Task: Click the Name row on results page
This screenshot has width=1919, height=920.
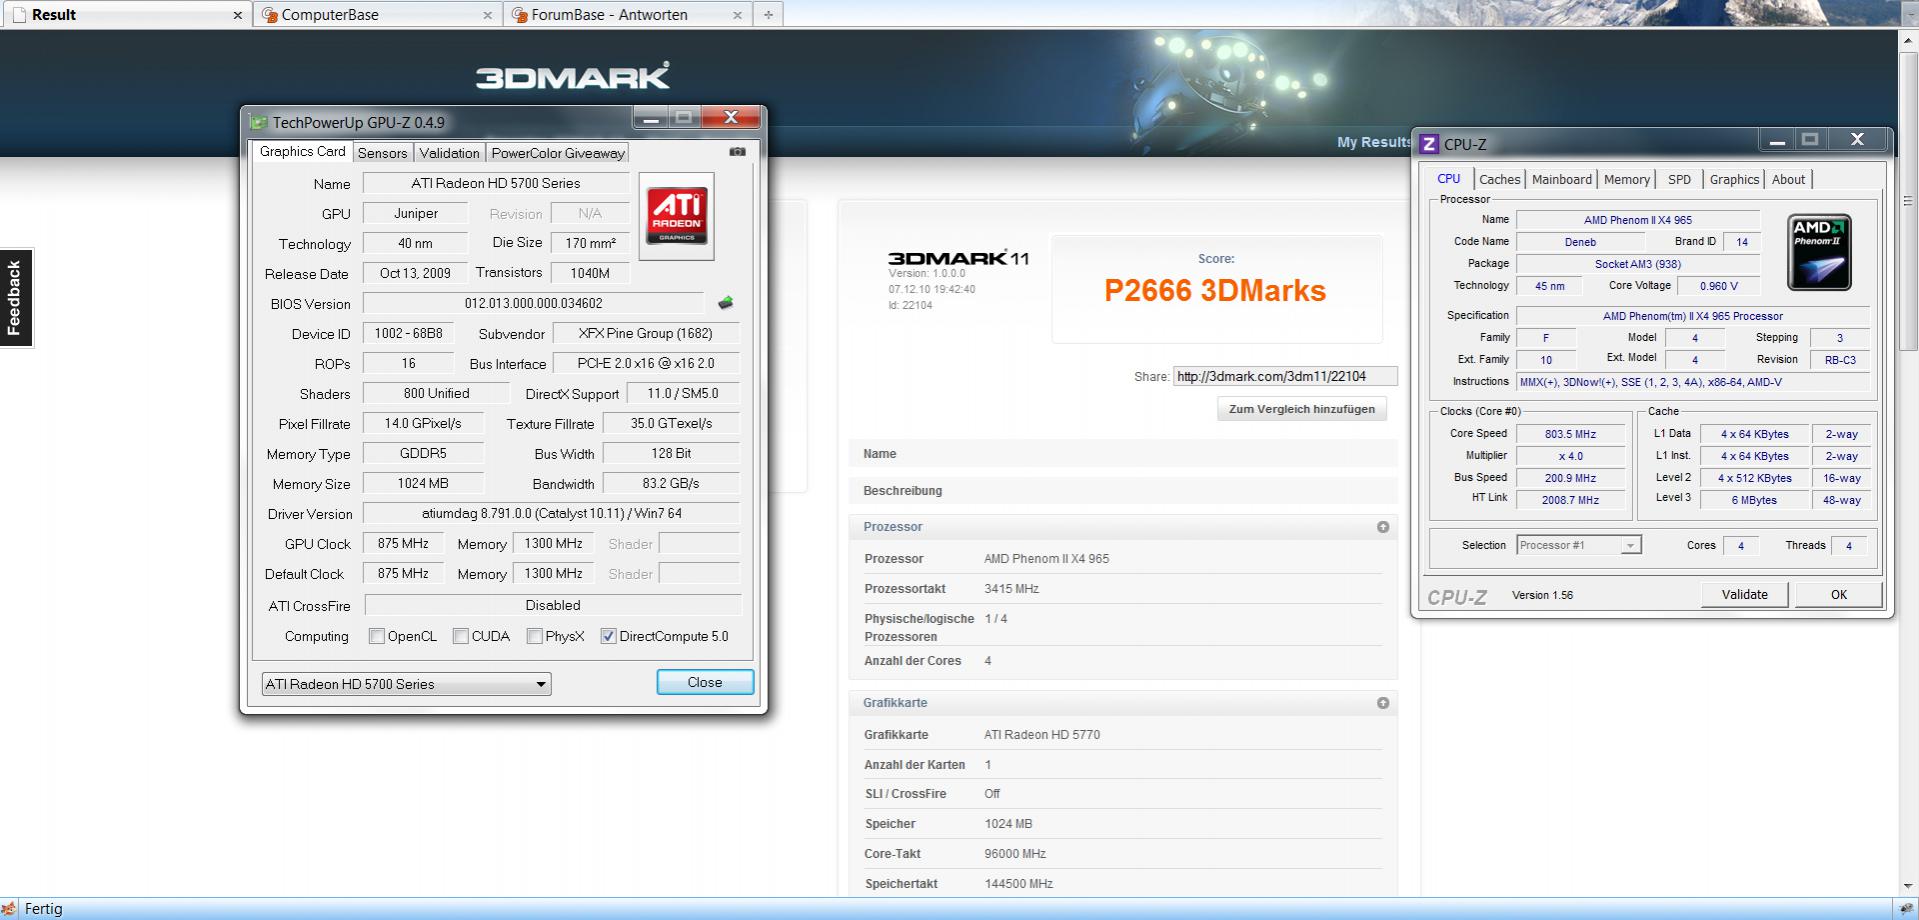Action: tap(1123, 454)
